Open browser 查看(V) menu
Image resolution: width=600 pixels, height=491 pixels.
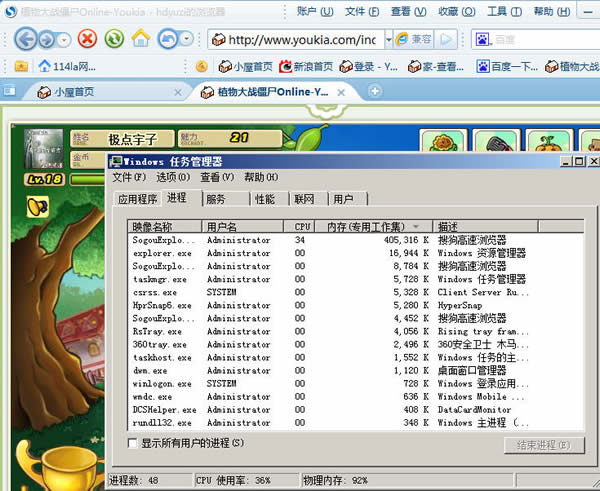[409, 12]
